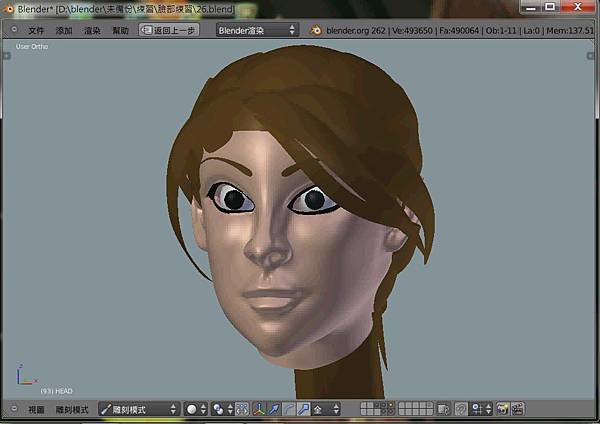600x424 pixels.
Task: Open the 添加 (Add) menu
Action: [64, 31]
